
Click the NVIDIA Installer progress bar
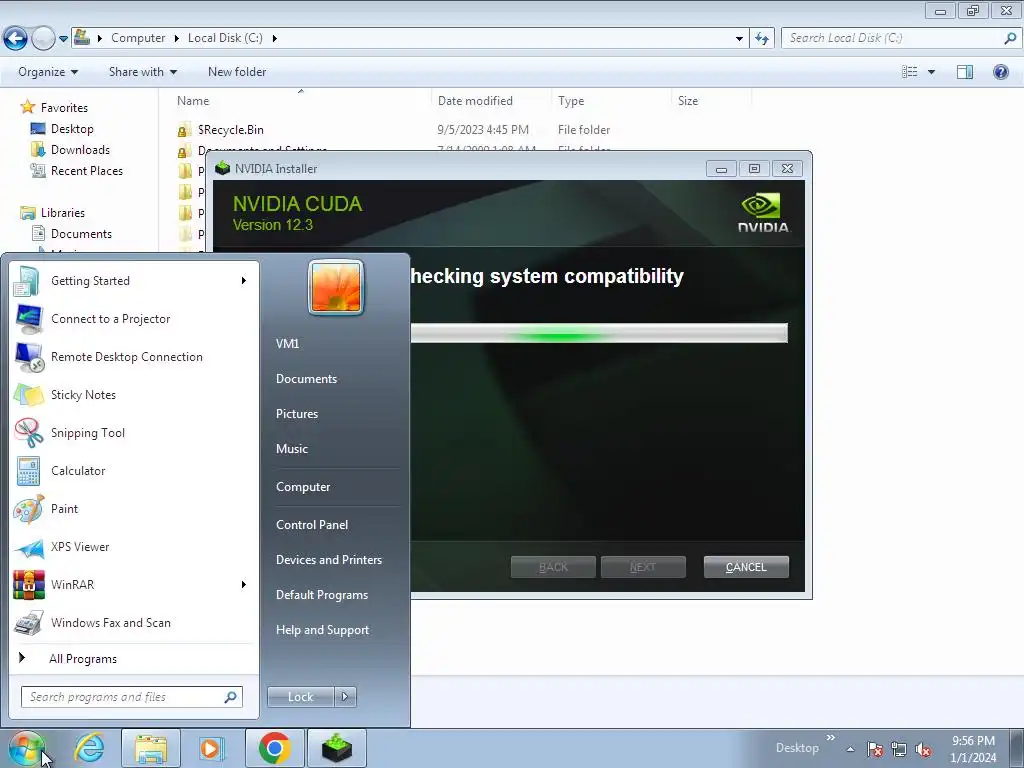599,333
